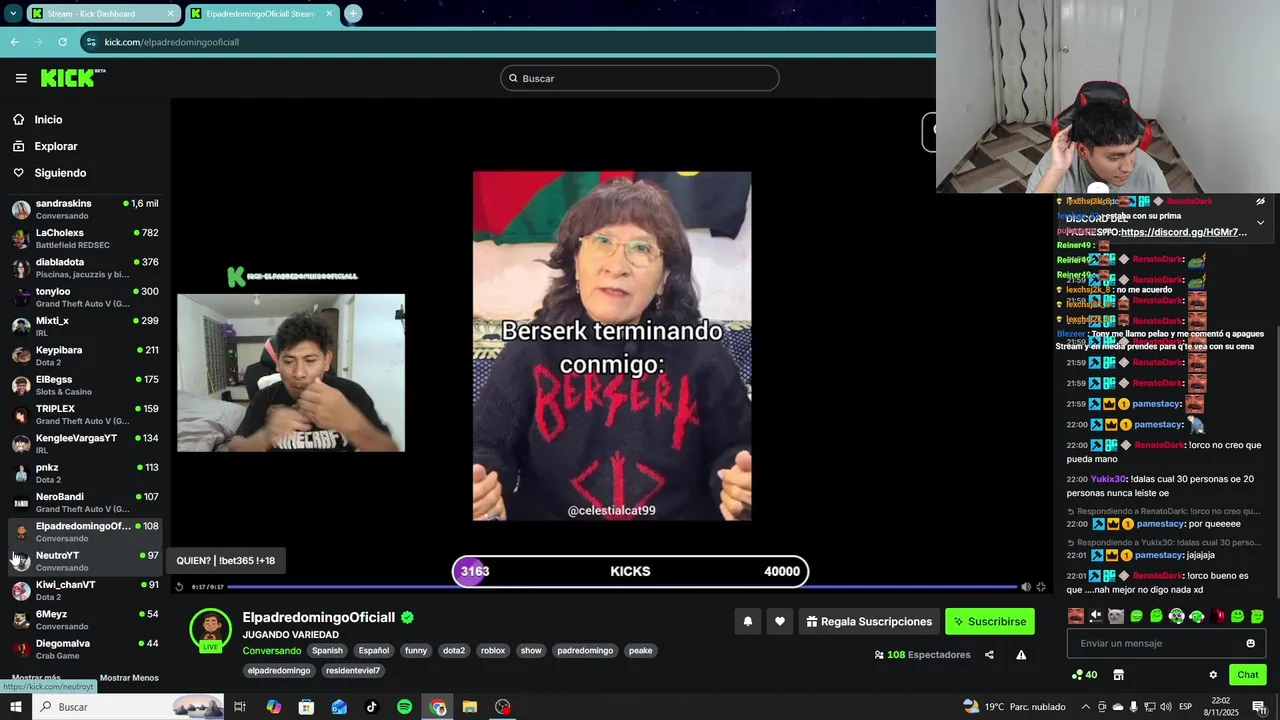
Task: Open NeutroYT channel
Action: 85,561
